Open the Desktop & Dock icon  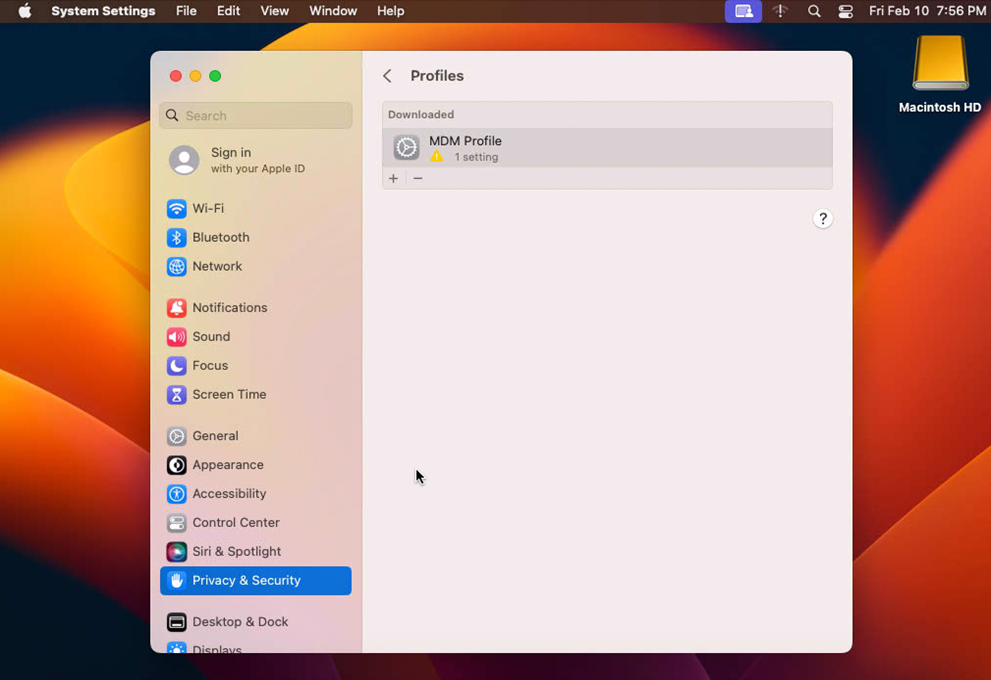(x=176, y=622)
